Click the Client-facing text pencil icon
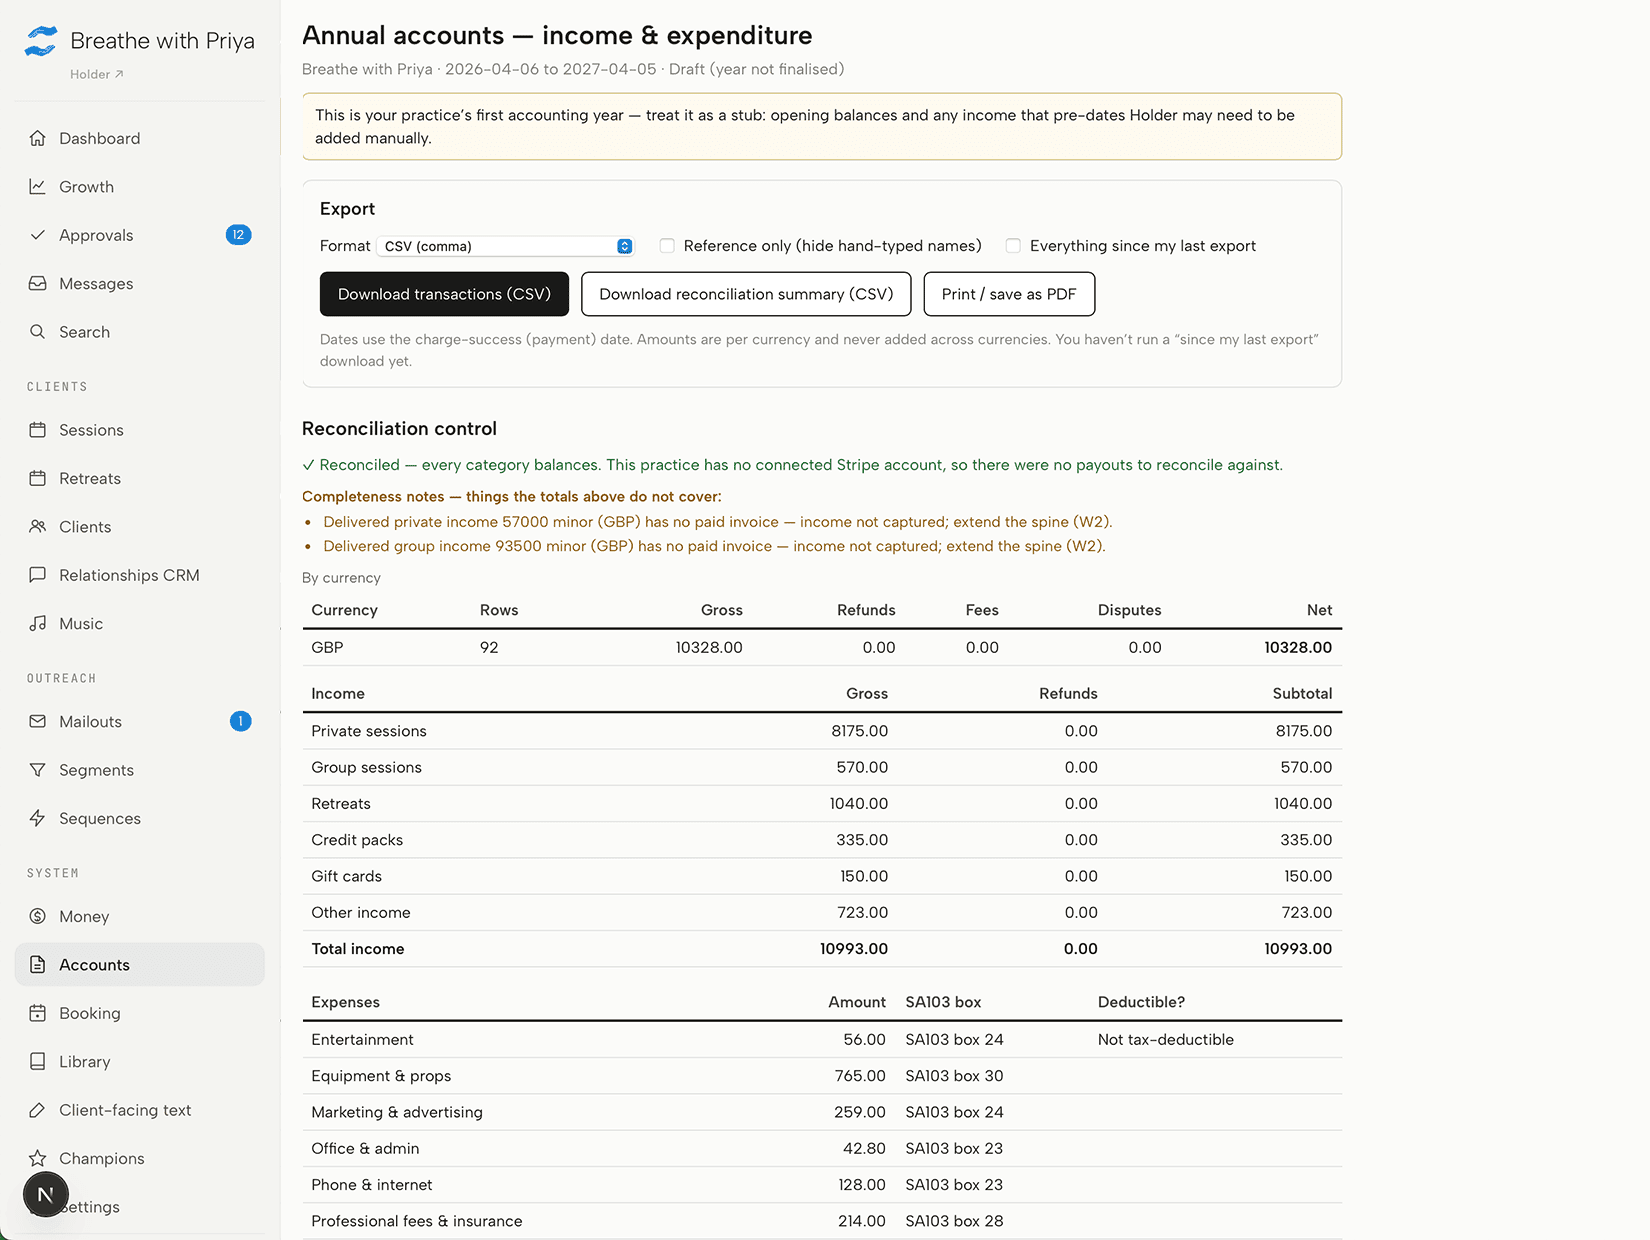Screen dimensions: 1650x1240 pos(38,1110)
